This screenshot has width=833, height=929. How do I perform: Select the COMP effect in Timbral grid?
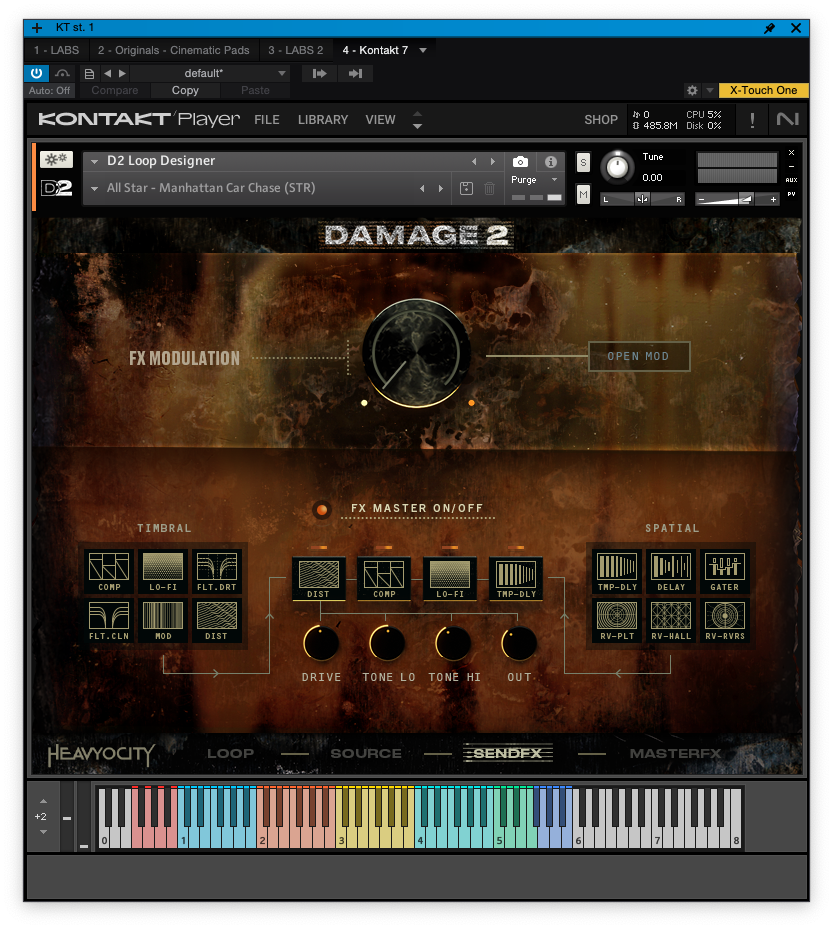pyautogui.click(x=109, y=571)
